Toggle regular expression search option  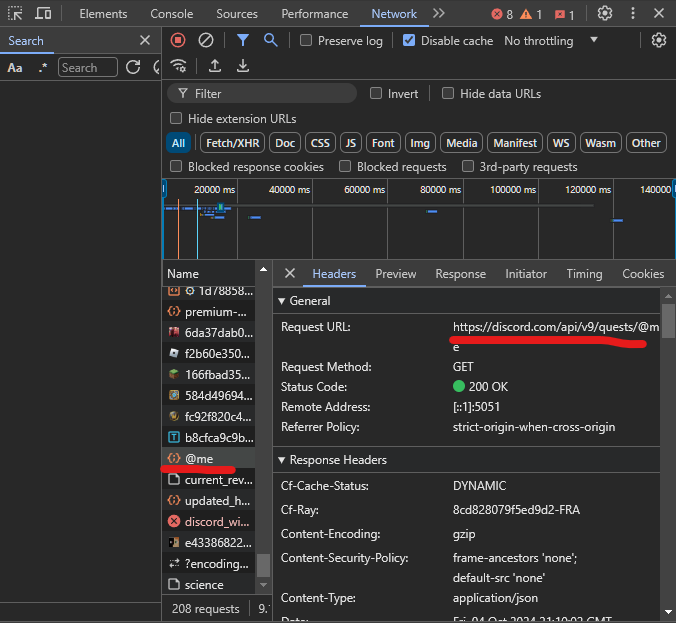pyautogui.click(x=42, y=68)
